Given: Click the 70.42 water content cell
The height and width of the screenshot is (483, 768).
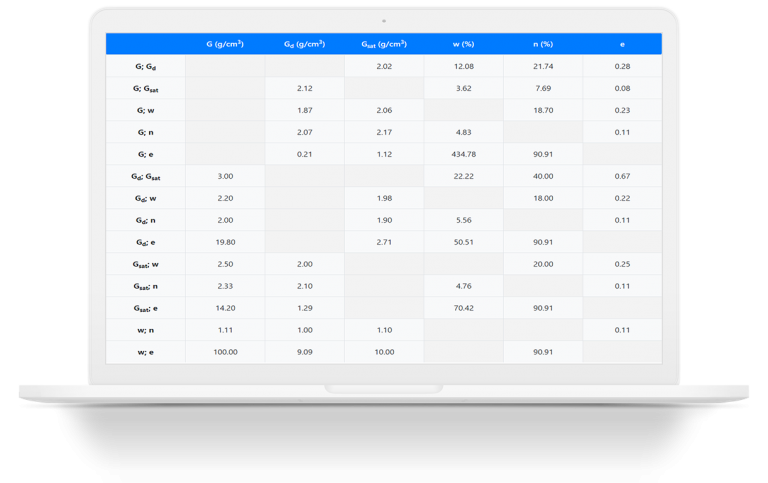Looking at the screenshot, I should click(463, 308).
